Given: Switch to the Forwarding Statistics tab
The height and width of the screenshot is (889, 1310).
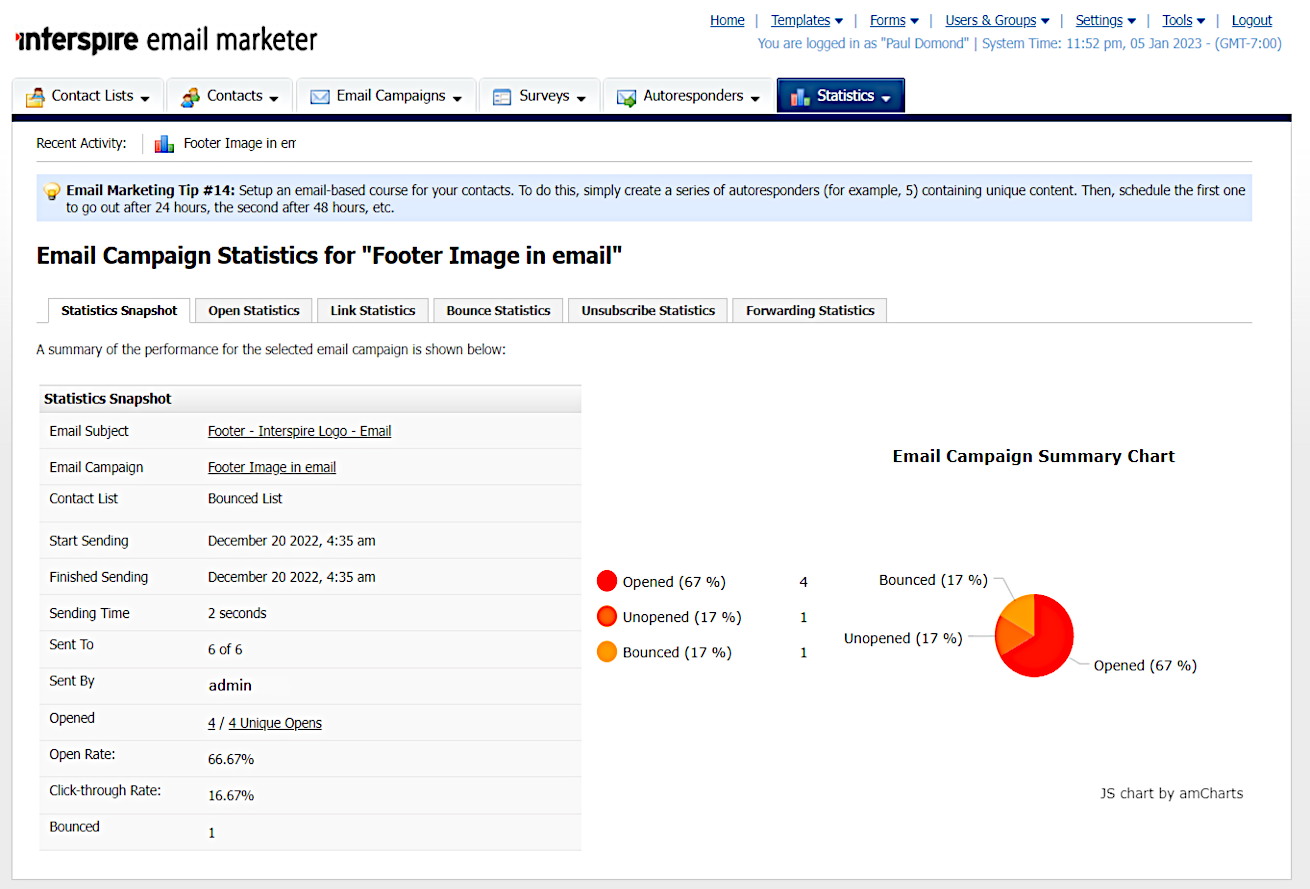Looking at the screenshot, I should pyautogui.click(x=810, y=311).
